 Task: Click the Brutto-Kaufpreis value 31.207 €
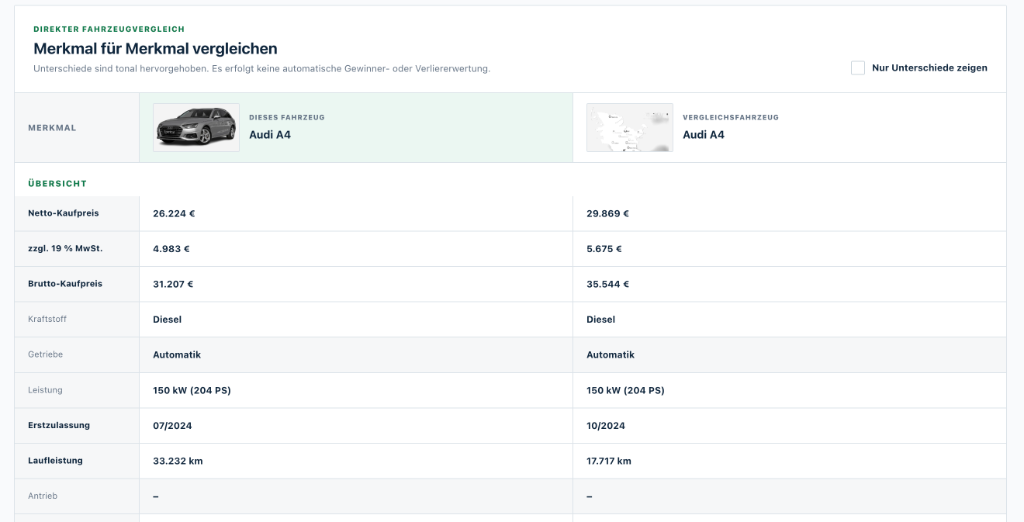pos(173,284)
